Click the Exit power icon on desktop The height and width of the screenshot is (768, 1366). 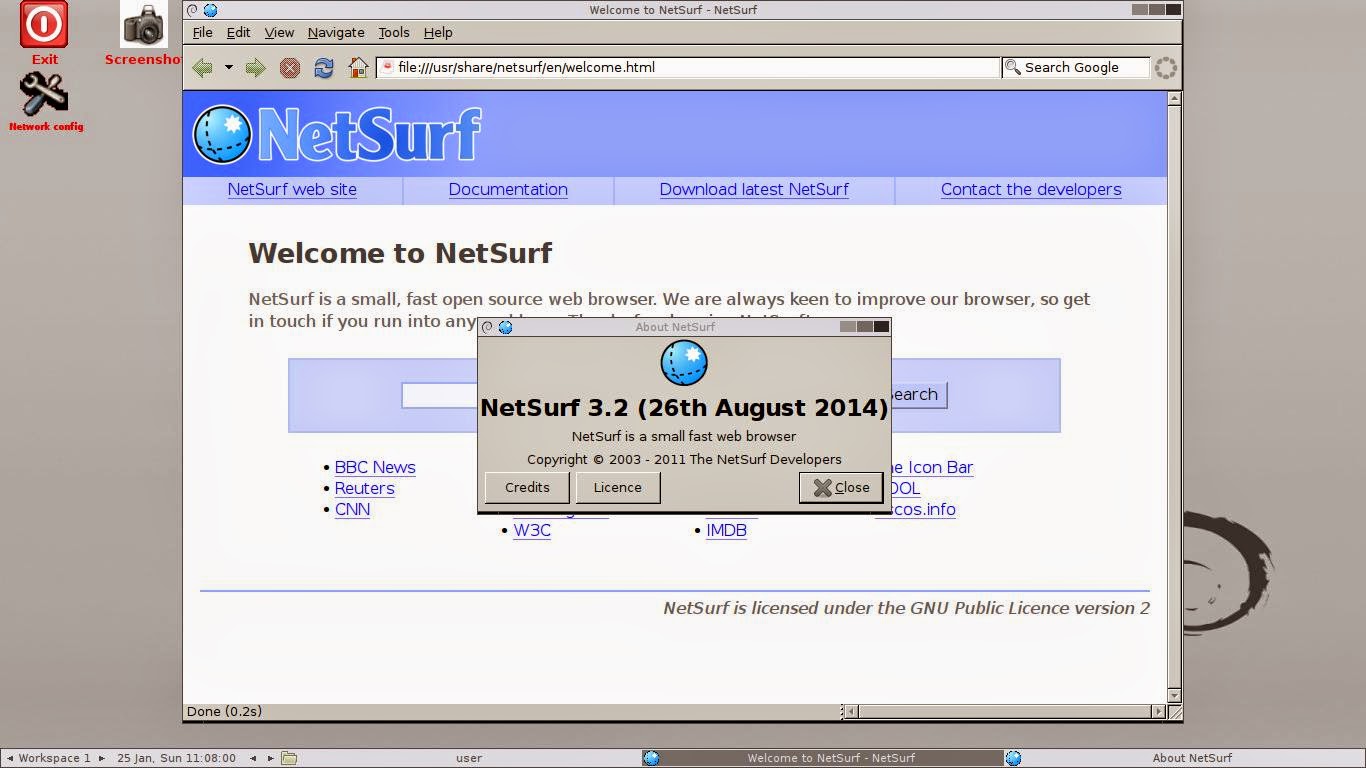(44, 25)
